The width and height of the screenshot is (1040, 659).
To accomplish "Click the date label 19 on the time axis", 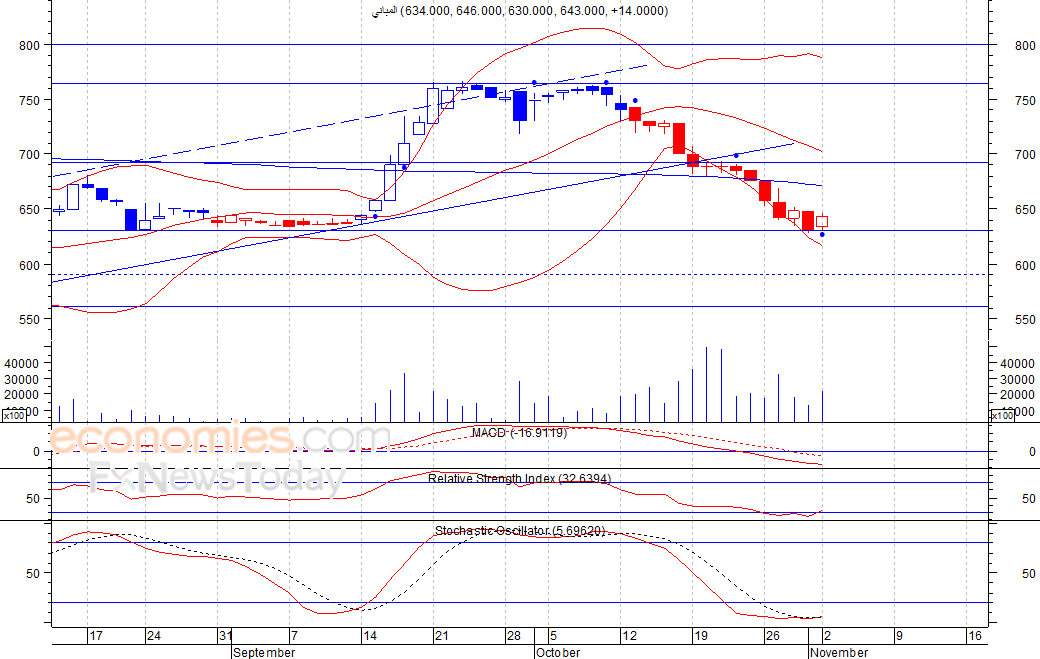I will pyautogui.click(x=701, y=636).
